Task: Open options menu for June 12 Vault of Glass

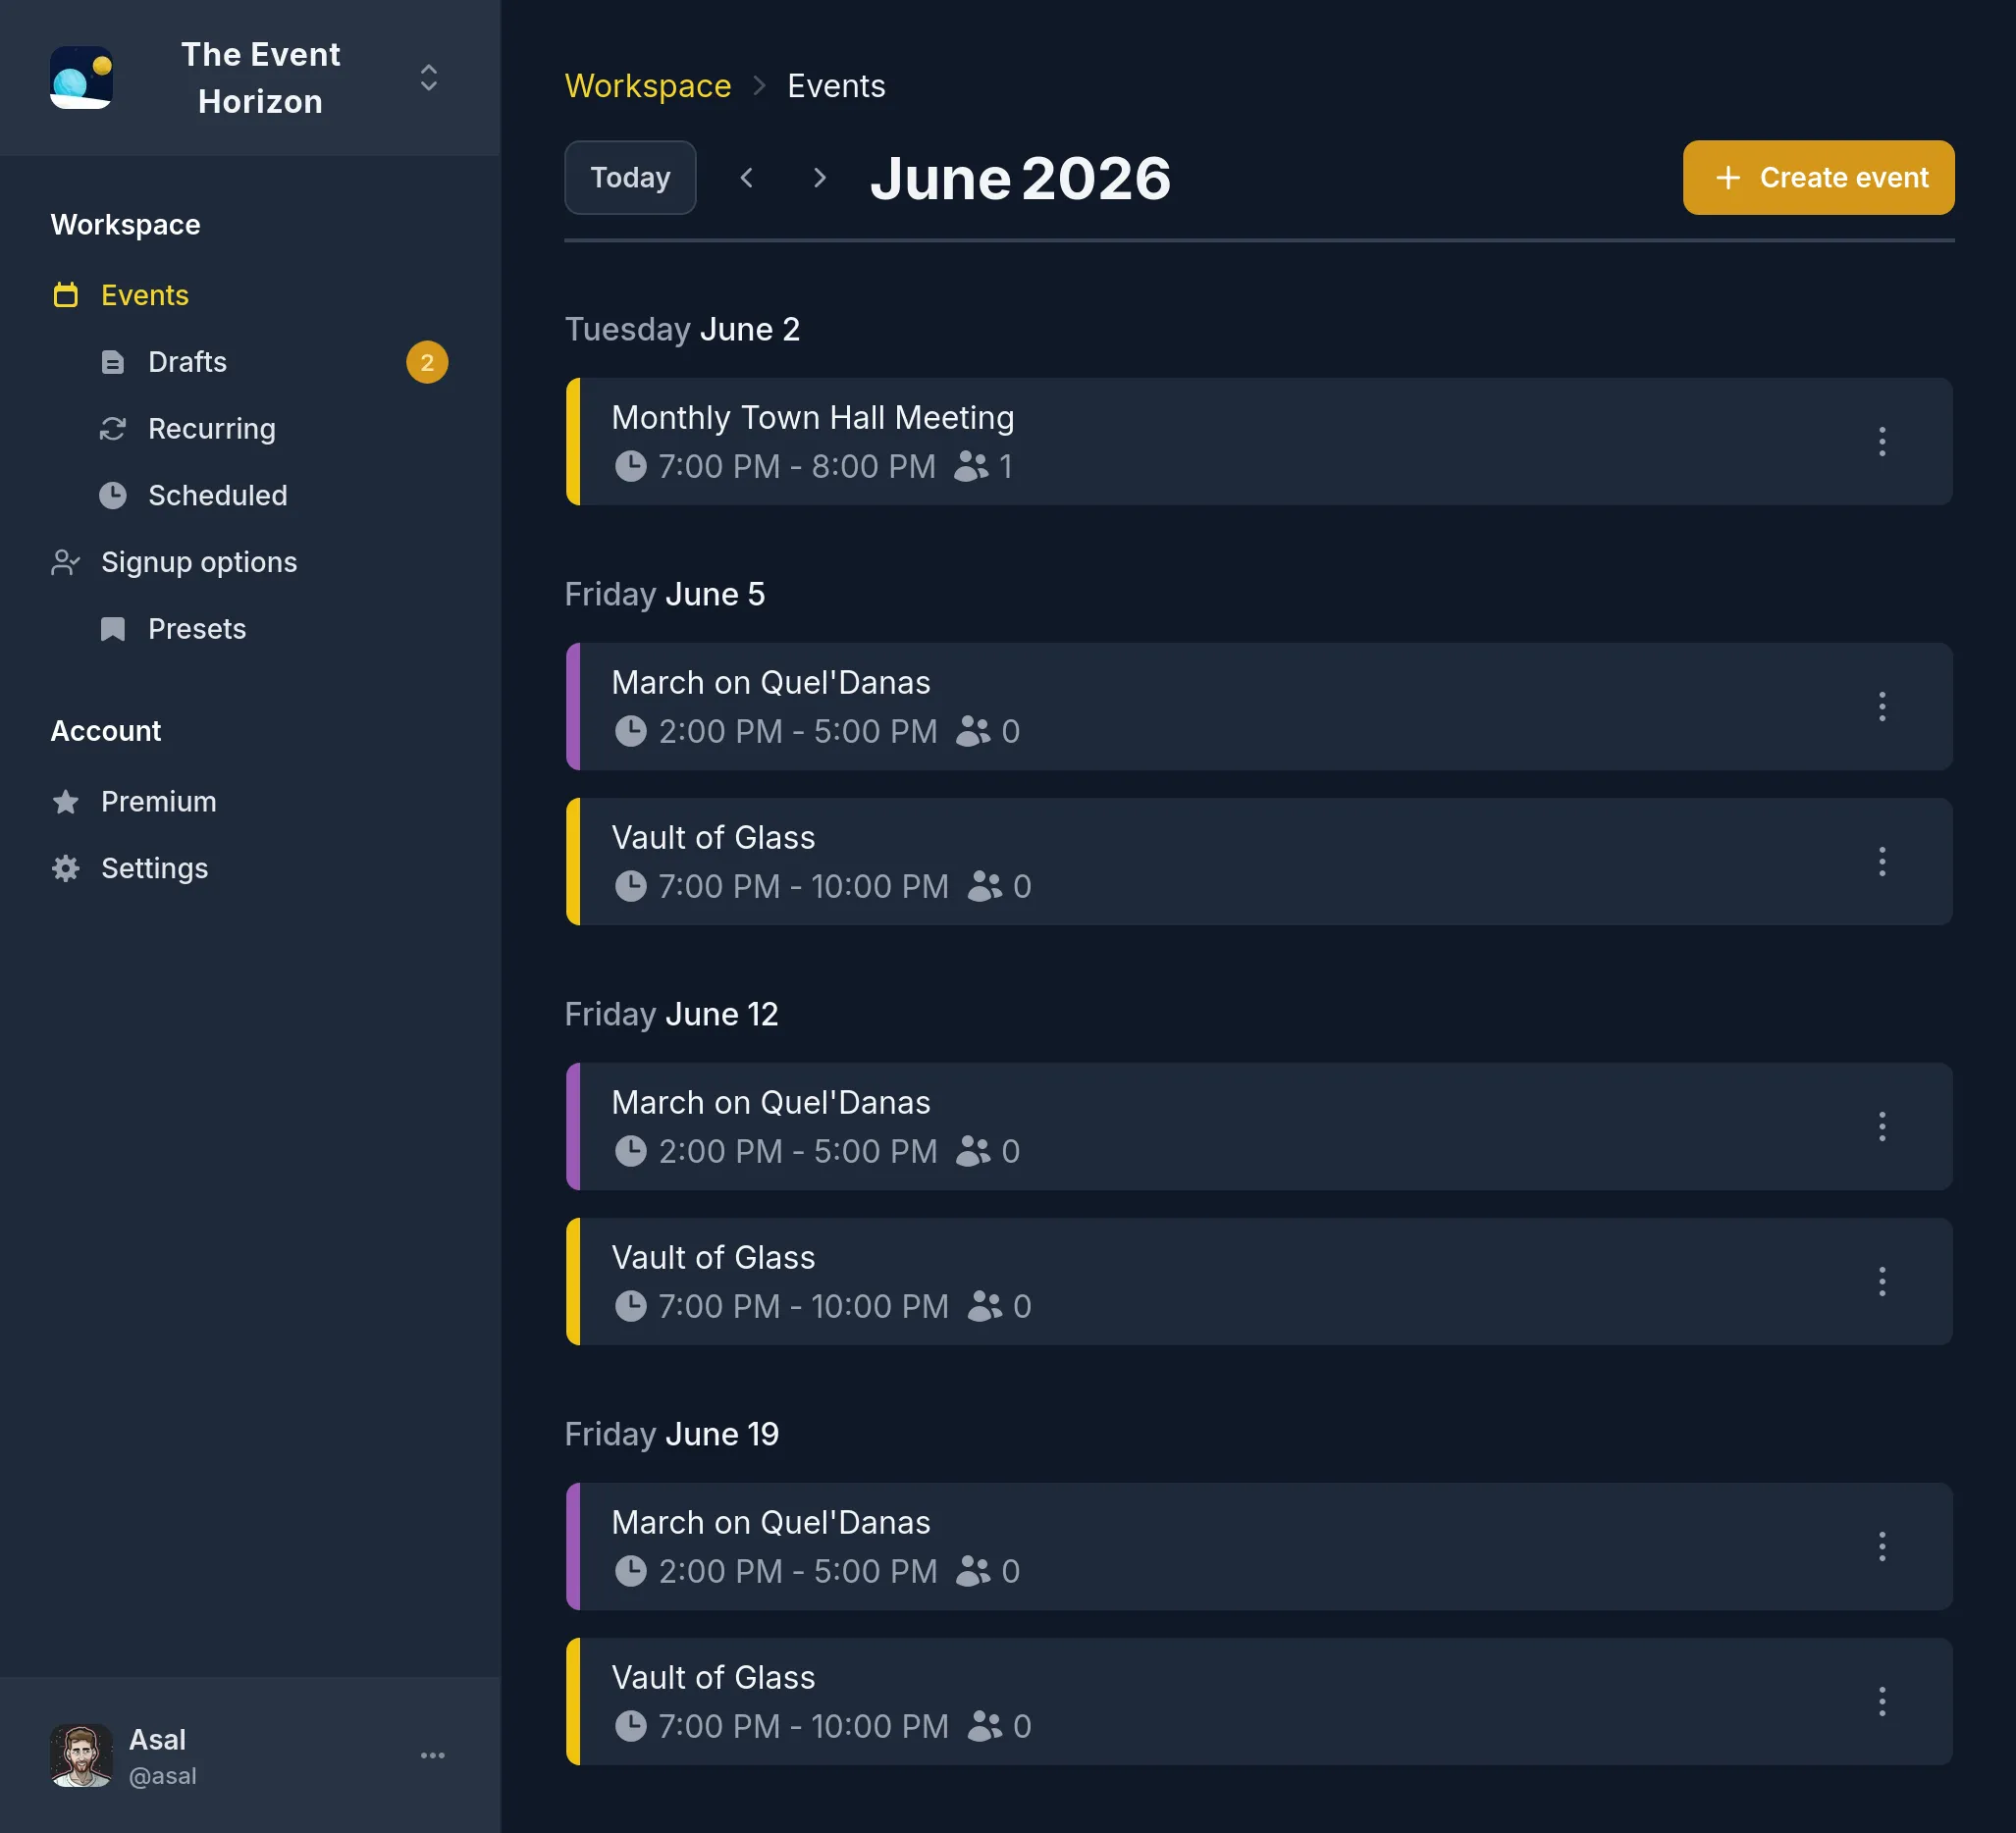Action: (1882, 1282)
